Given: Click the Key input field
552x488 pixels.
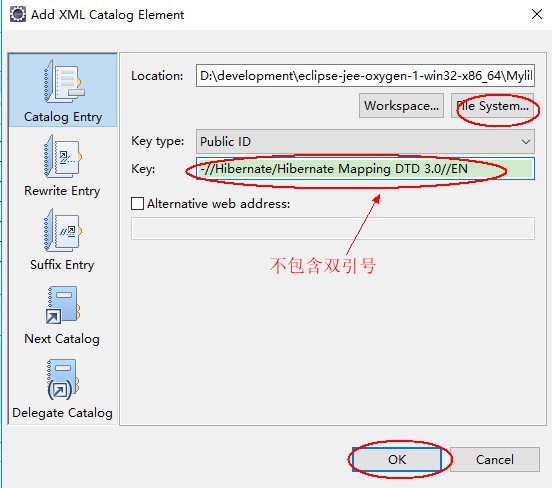Looking at the screenshot, I should pyautogui.click(x=365, y=169).
